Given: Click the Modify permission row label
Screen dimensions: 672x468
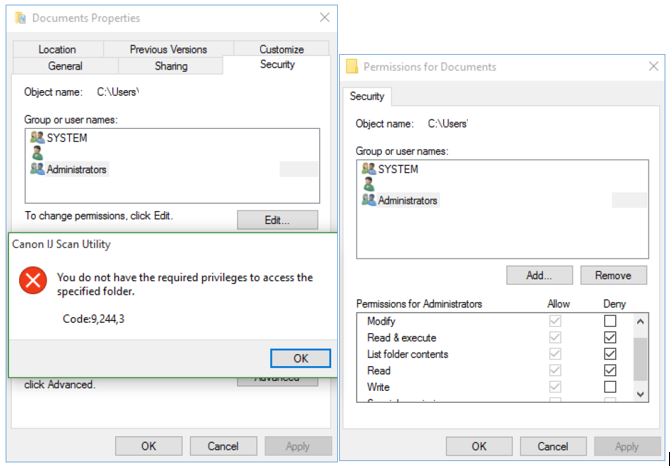Looking at the screenshot, I should (x=381, y=321).
